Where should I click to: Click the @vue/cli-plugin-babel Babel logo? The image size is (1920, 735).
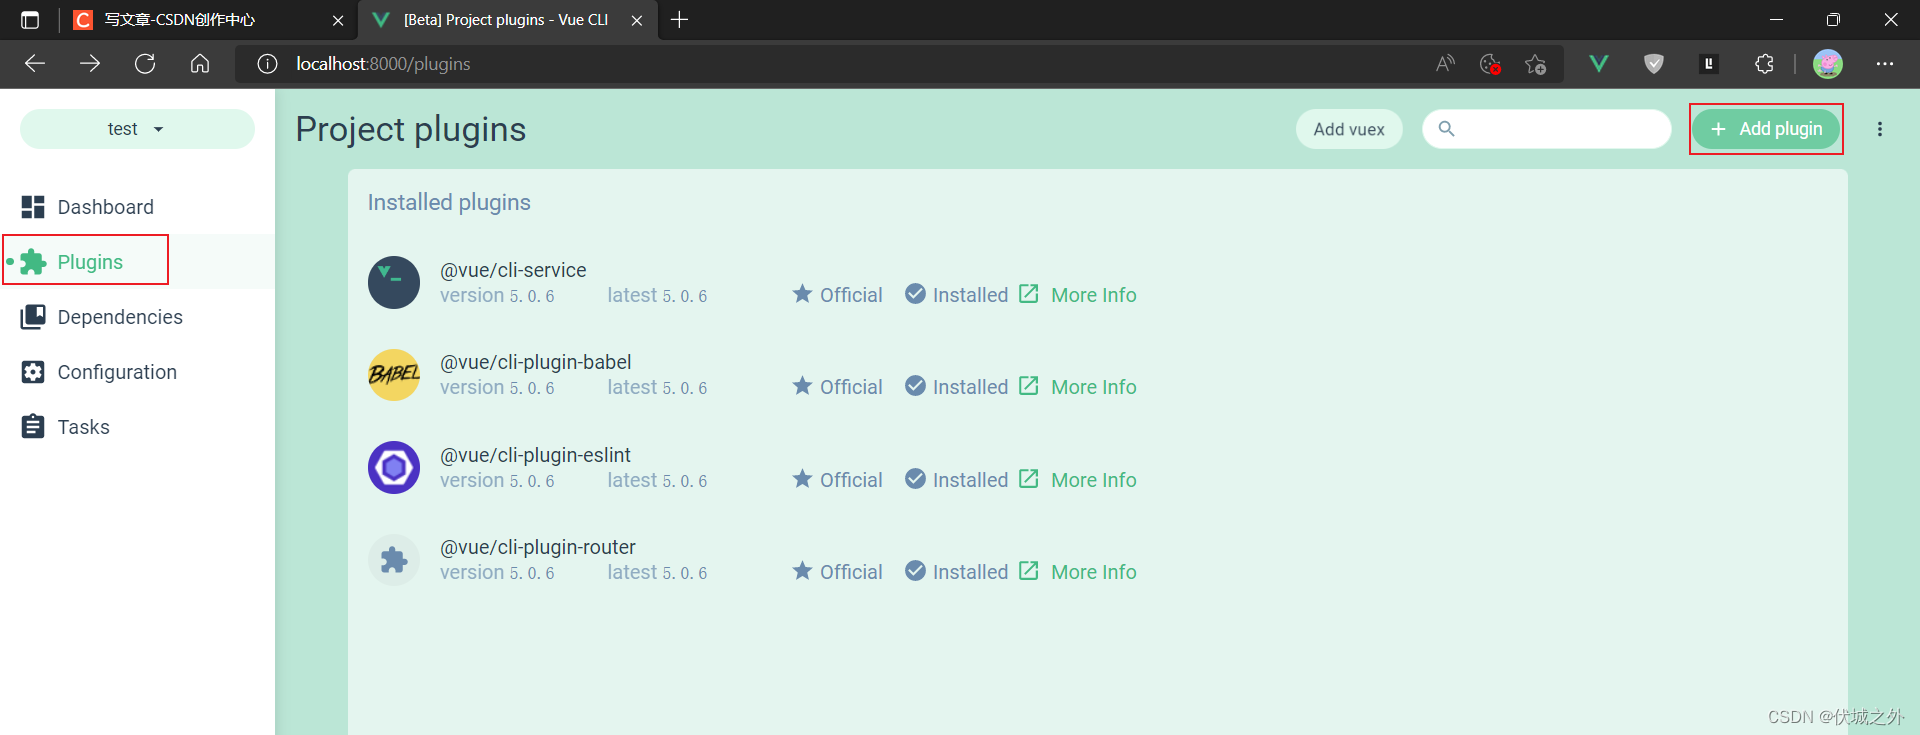click(x=393, y=374)
